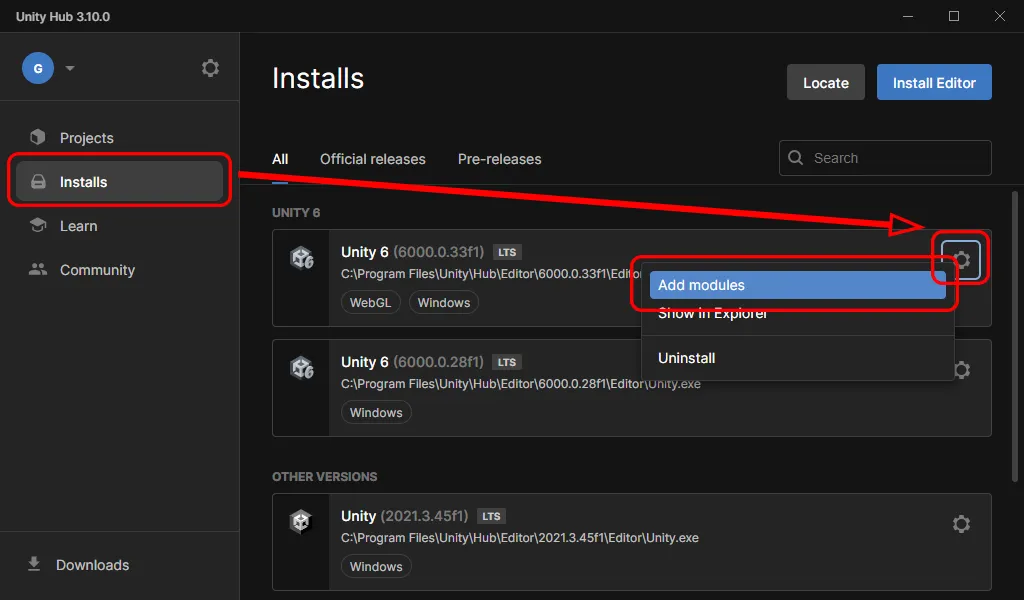Switch to Pre-releases tab
This screenshot has width=1024, height=600.
(x=499, y=159)
